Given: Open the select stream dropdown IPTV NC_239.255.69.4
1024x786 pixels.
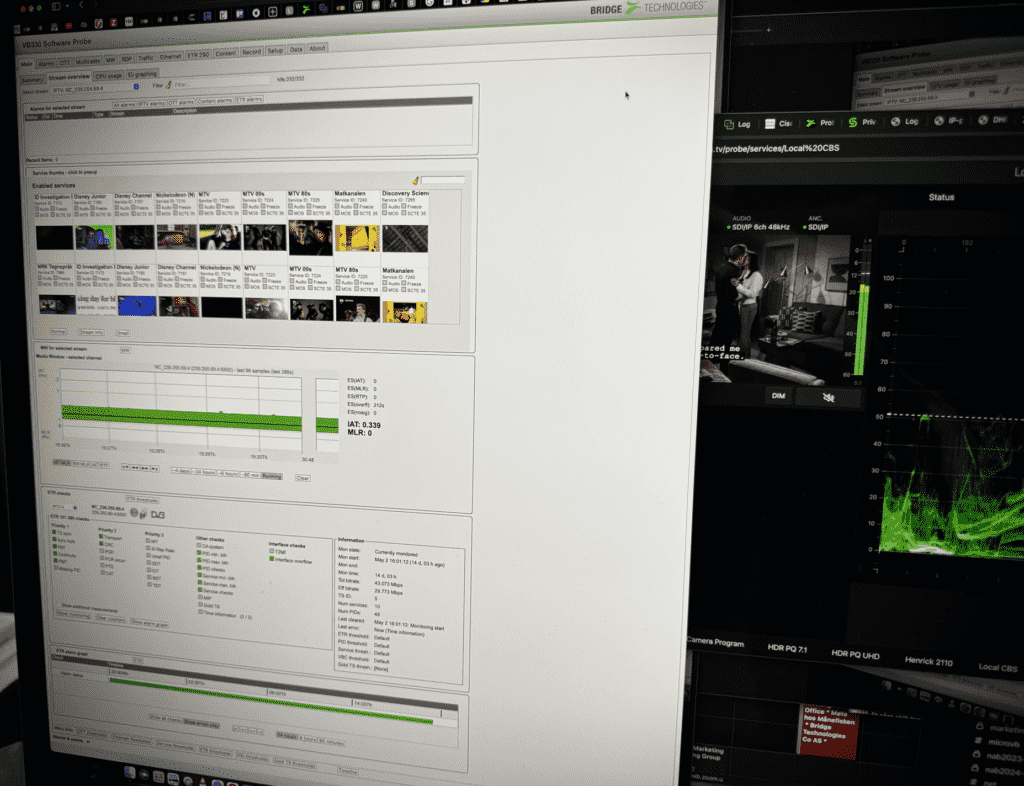Looking at the screenshot, I should coord(95,87).
